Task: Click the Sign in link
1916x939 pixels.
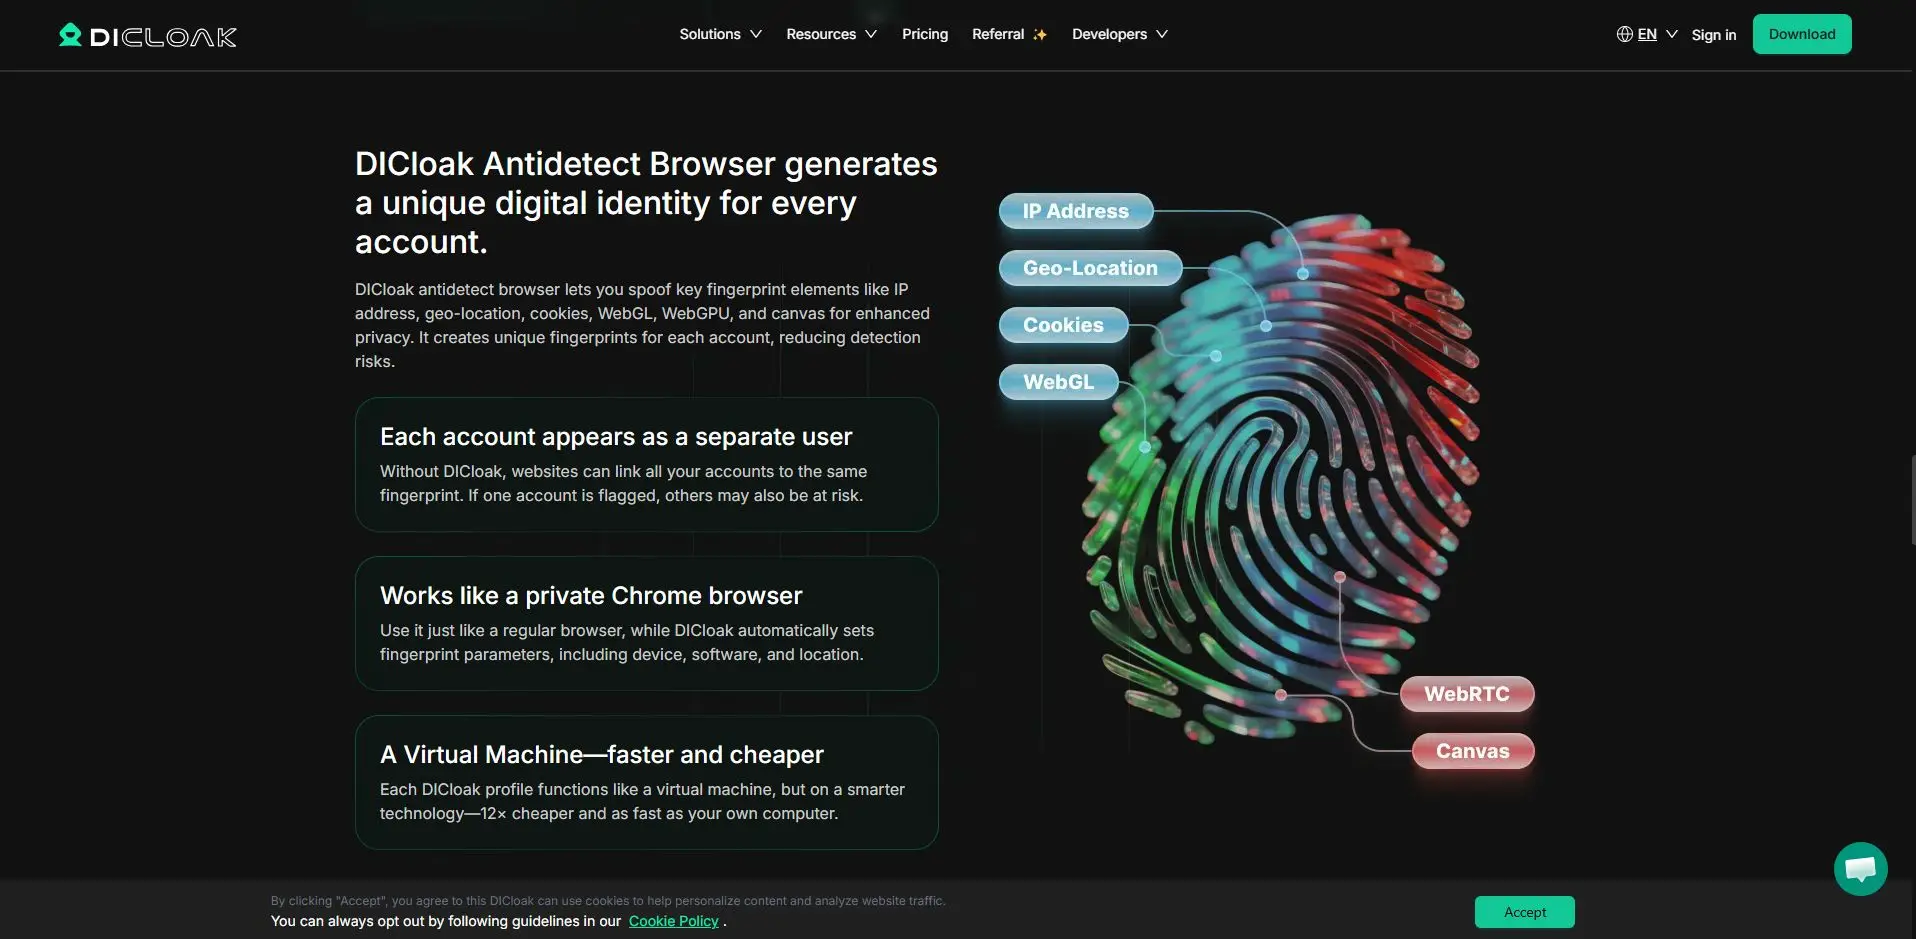Action: [x=1714, y=35]
